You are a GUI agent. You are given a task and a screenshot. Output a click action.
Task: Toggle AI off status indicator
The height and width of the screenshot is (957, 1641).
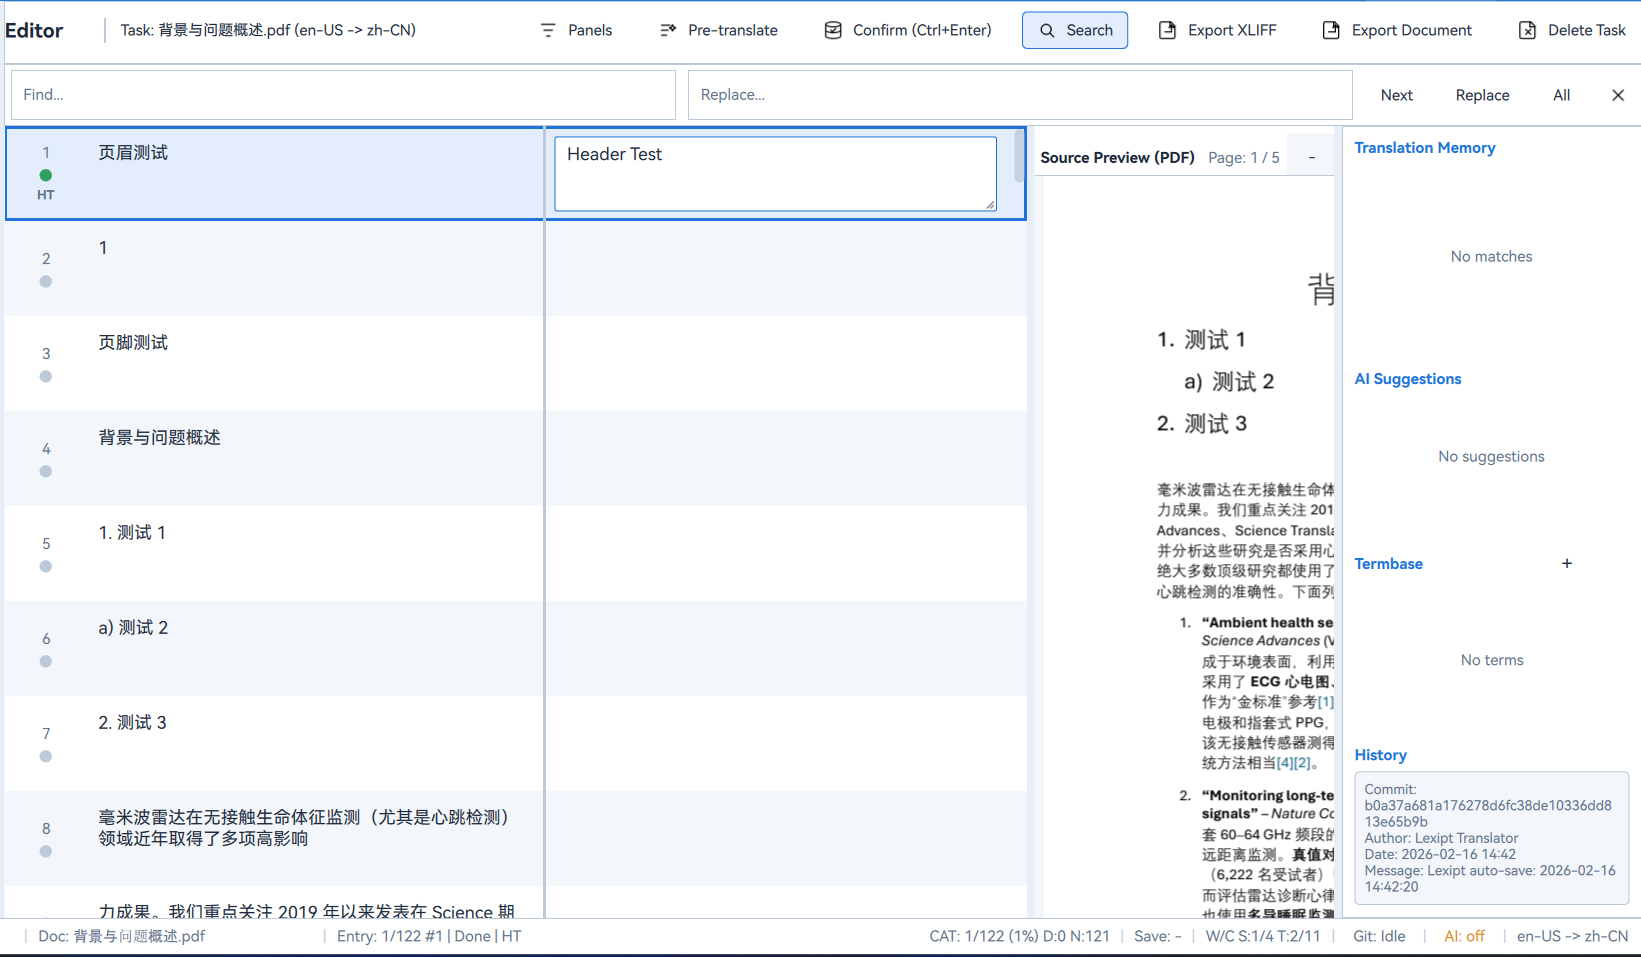(x=1464, y=936)
